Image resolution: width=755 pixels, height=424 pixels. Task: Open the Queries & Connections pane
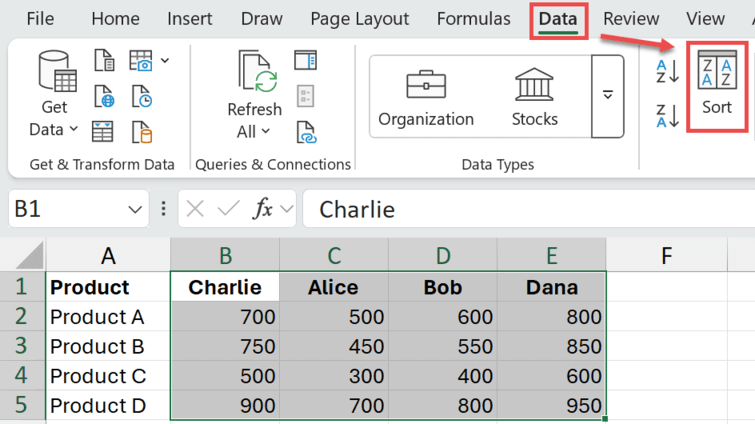(306, 61)
